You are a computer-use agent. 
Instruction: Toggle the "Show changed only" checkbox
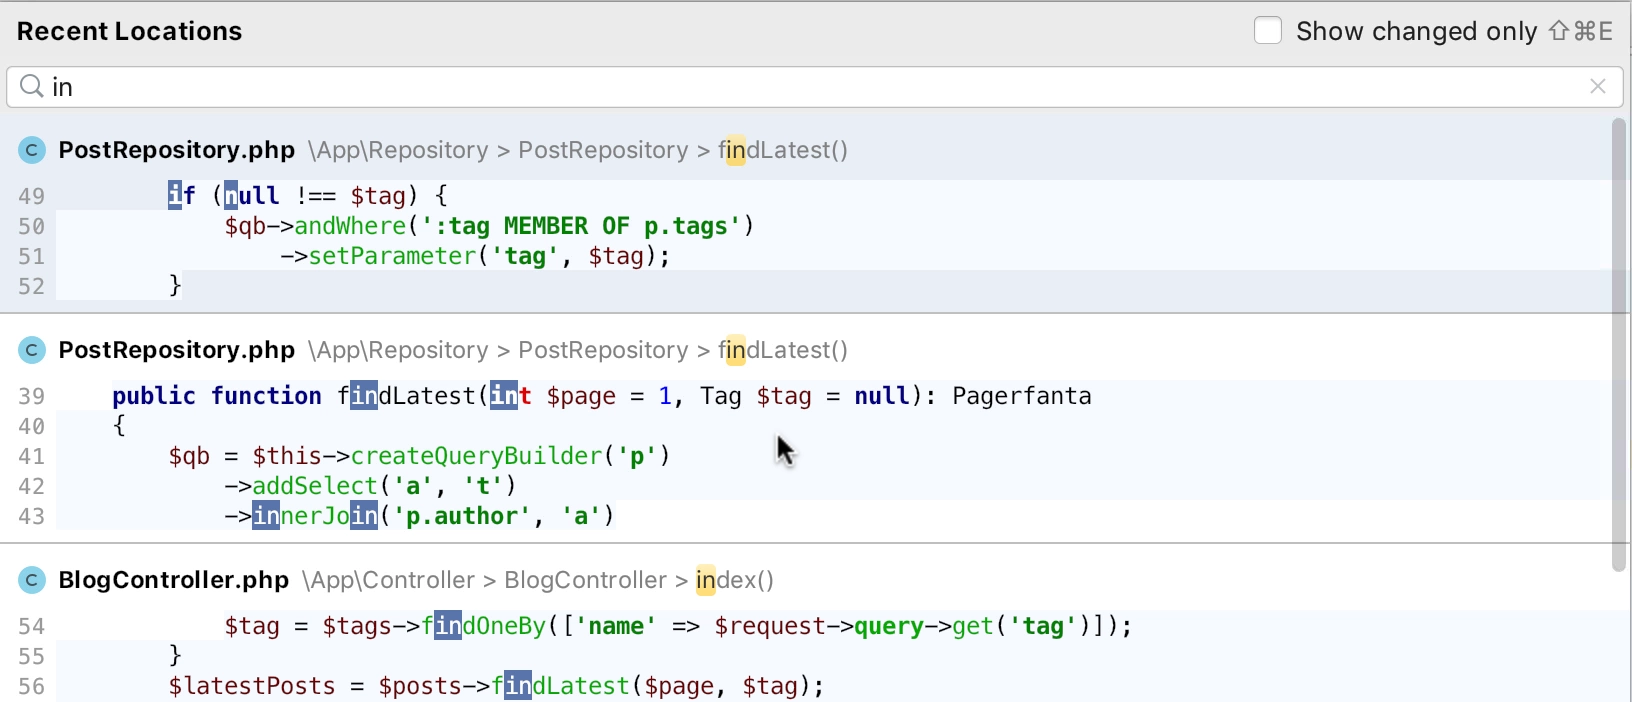pos(1268,31)
